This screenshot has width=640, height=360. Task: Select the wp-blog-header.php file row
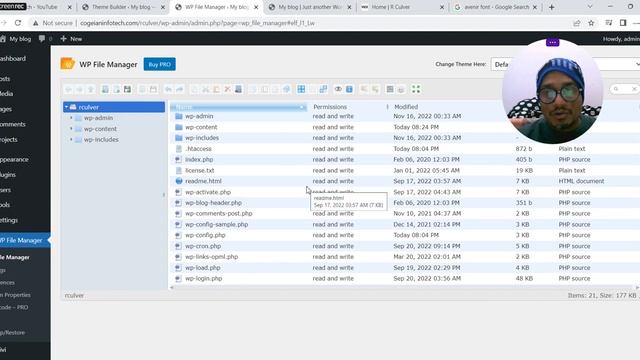pos(404,203)
